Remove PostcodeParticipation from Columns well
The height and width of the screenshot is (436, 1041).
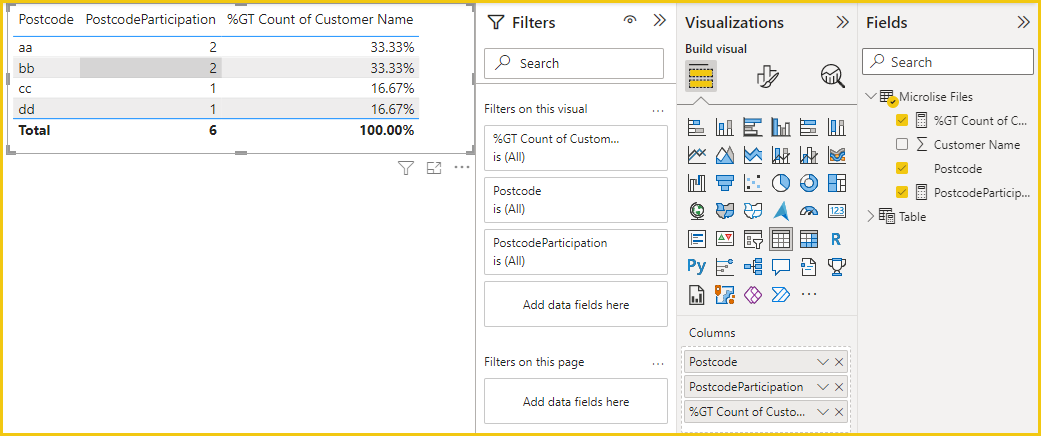click(839, 387)
